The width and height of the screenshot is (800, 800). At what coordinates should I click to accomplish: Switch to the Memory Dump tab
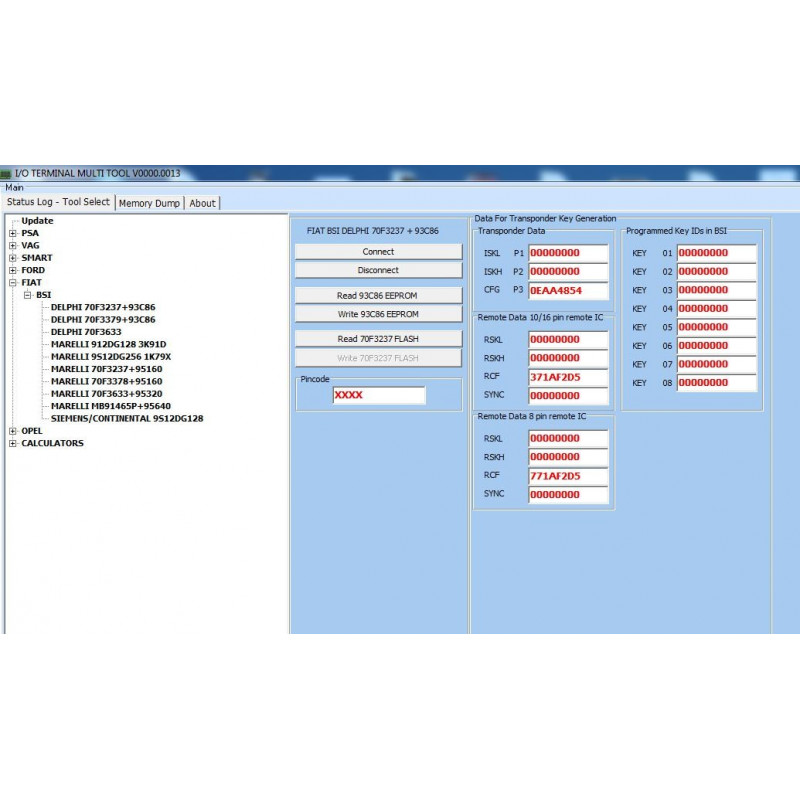pos(148,202)
